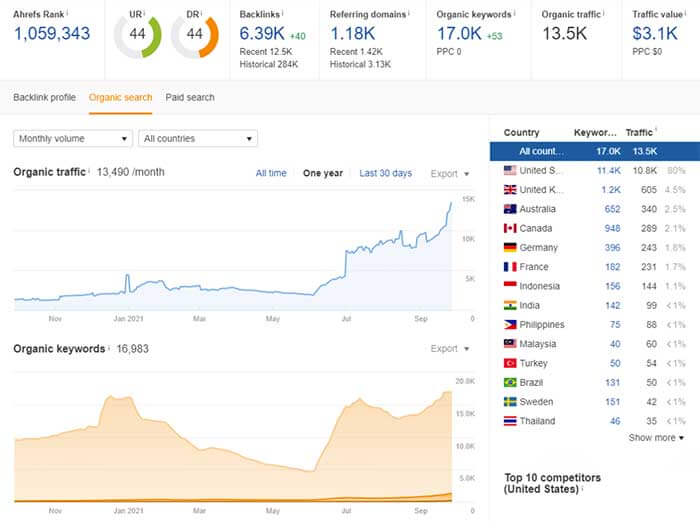
Task: Click the Canada flag icon
Action: click(510, 228)
